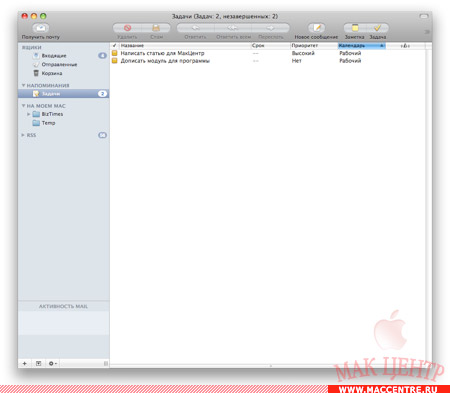Expand the BizTimes folder triangle
The width and height of the screenshot is (450, 393).
(29, 114)
